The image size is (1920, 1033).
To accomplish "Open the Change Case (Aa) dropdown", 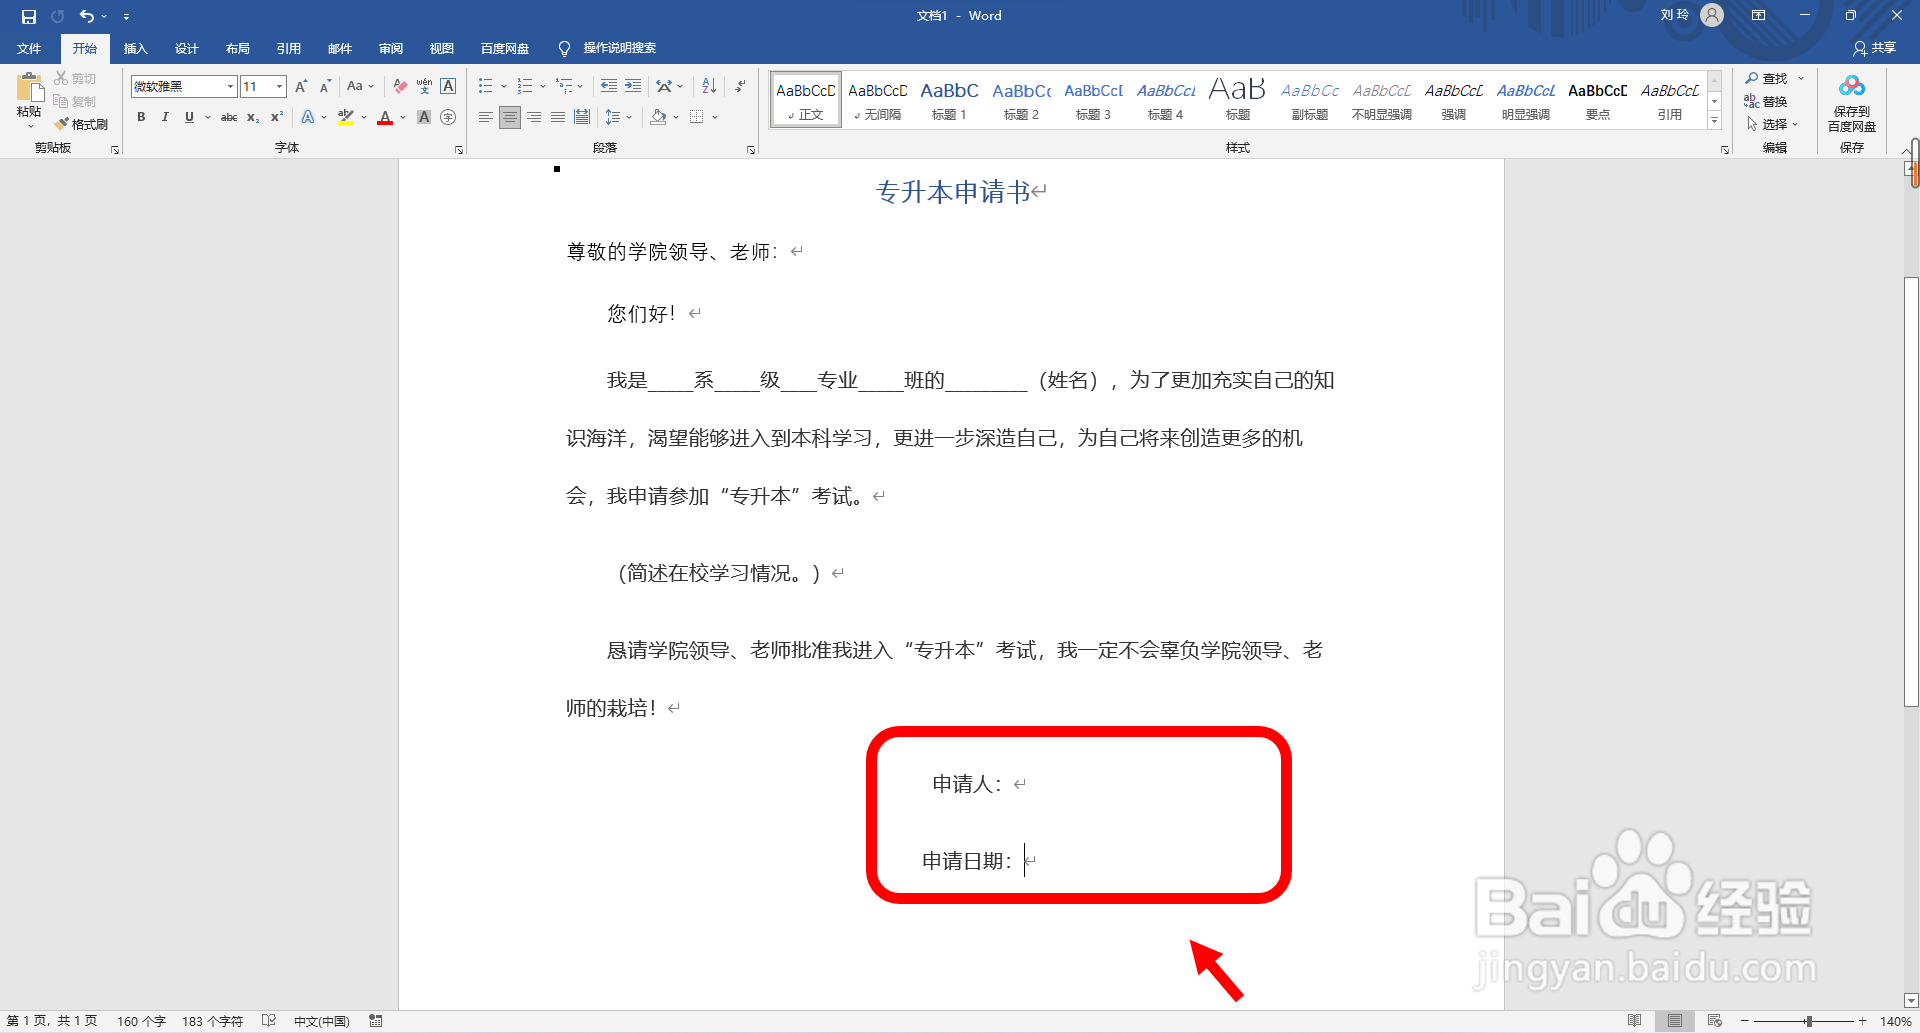I will click(x=360, y=87).
